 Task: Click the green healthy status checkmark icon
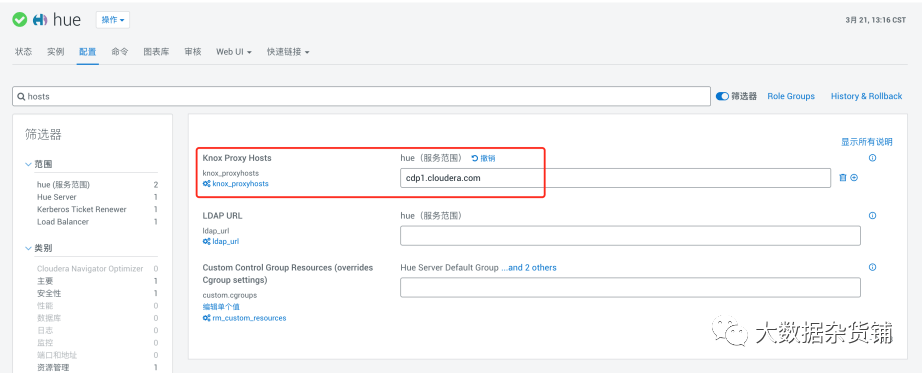pos(19,19)
